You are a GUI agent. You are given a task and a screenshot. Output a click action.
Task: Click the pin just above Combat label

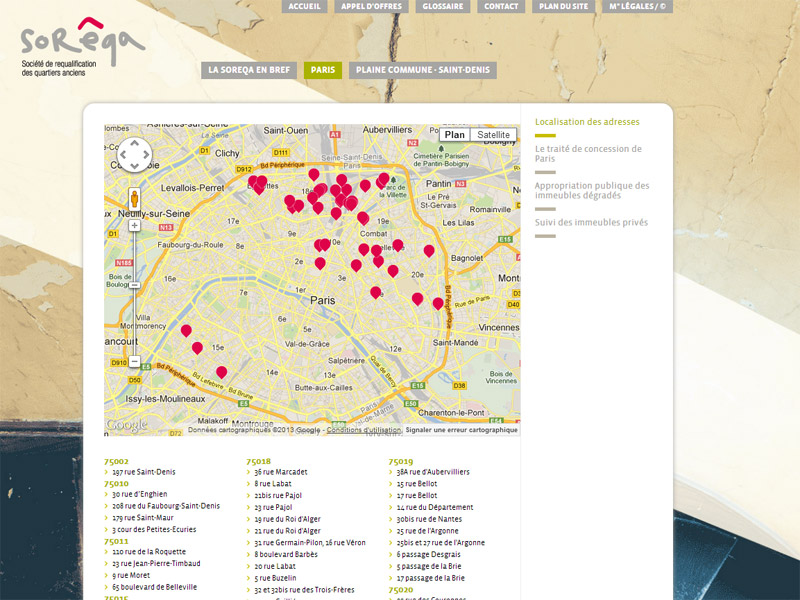[x=363, y=218]
